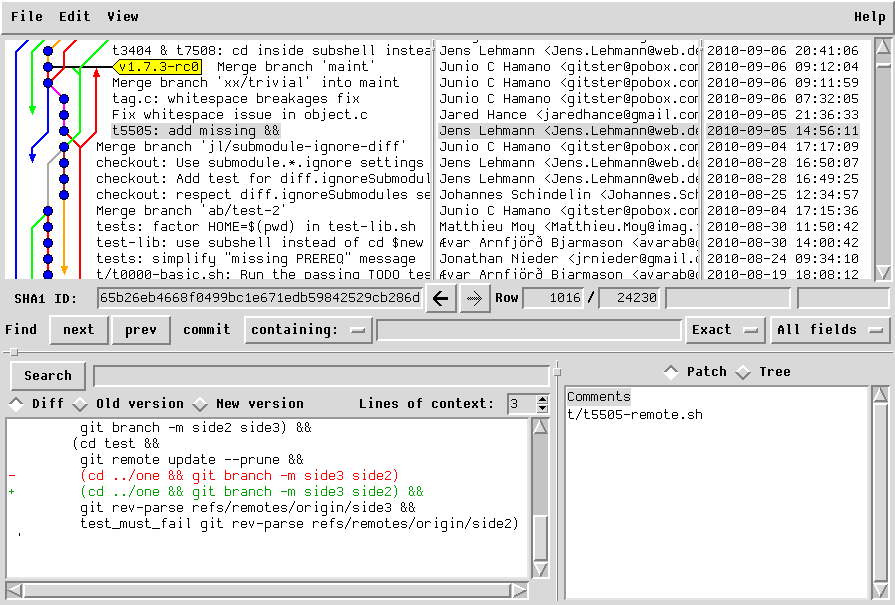Select commit 'Merge branch 'xx/trivial' into maint'
895x605 pixels.
pyautogui.click(x=256, y=83)
